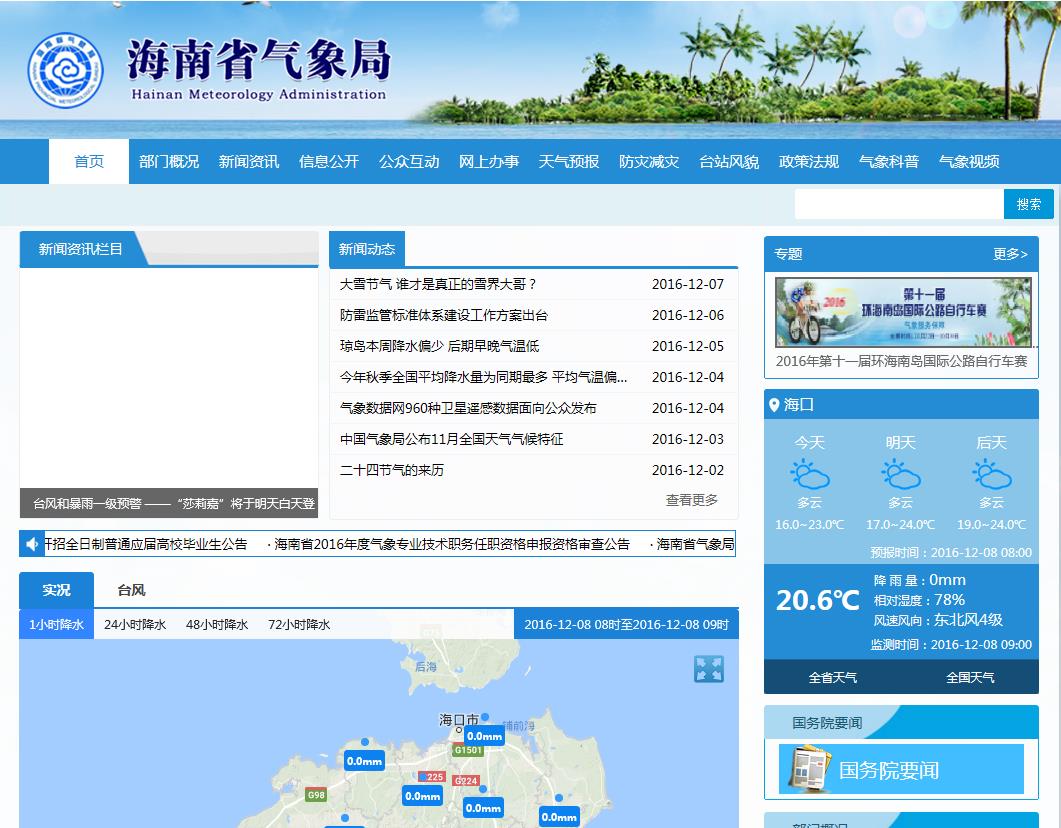Open news 大雪节气 谁才是真正的雪界大哥
This screenshot has width=1061, height=828.
[x=438, y=284]
